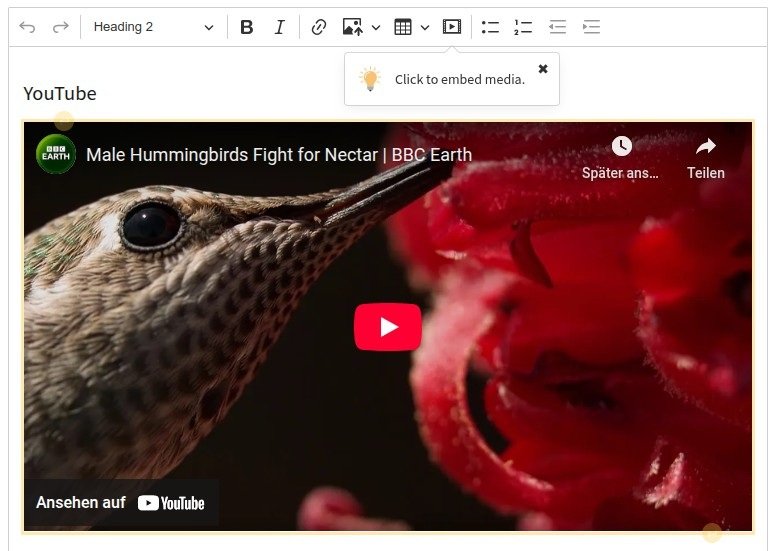The image size is (780, 551).
Task: Click the decrease indent icon
Action: (558, 27)
